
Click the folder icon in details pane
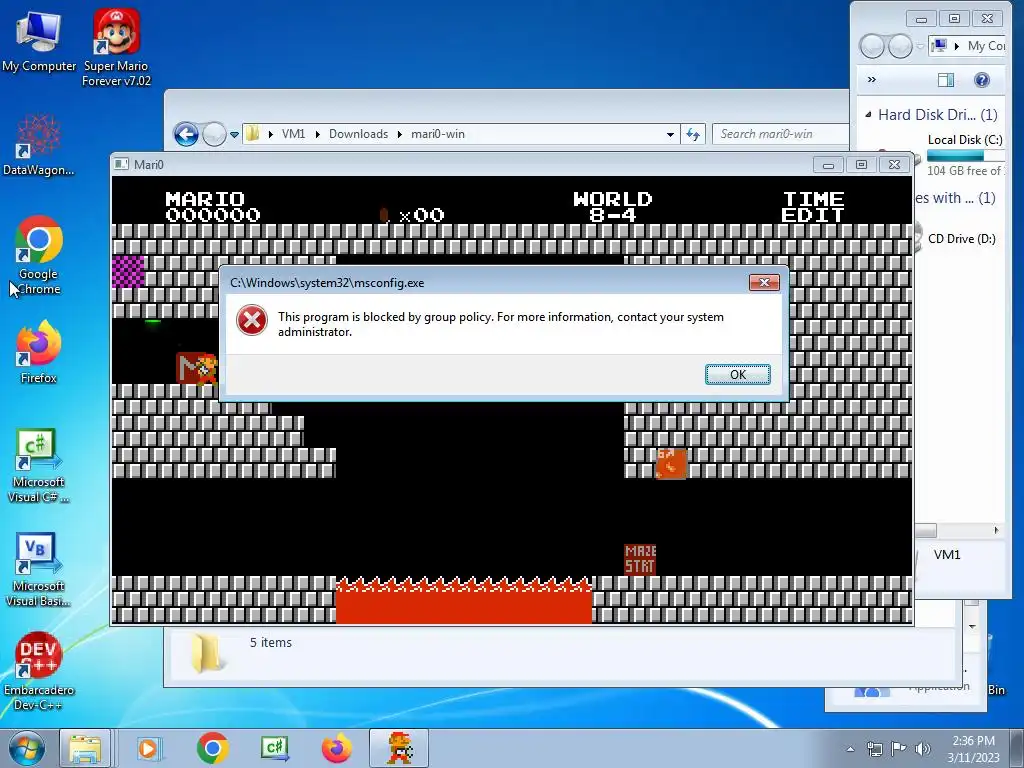pyautogui.click(x=206, y=653)
